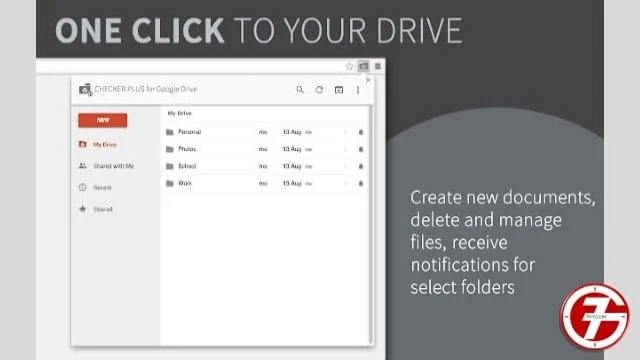This screenshot has width=640, height=360.
Task: Click the 10 Aug date in Personal row
Action: (x=292, y=132)
